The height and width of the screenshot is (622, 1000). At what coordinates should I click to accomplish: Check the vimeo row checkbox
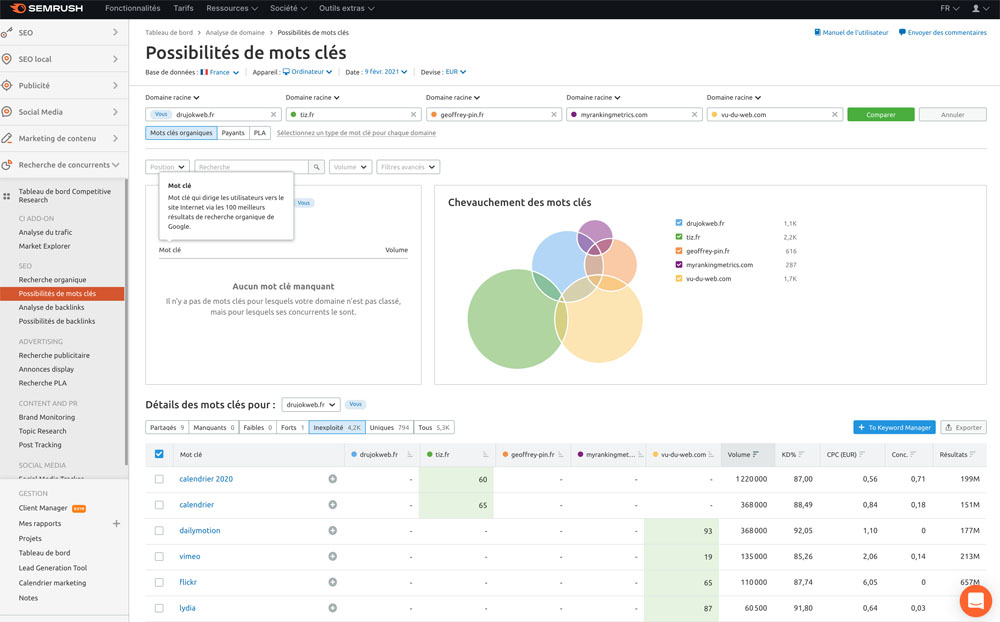159,556
